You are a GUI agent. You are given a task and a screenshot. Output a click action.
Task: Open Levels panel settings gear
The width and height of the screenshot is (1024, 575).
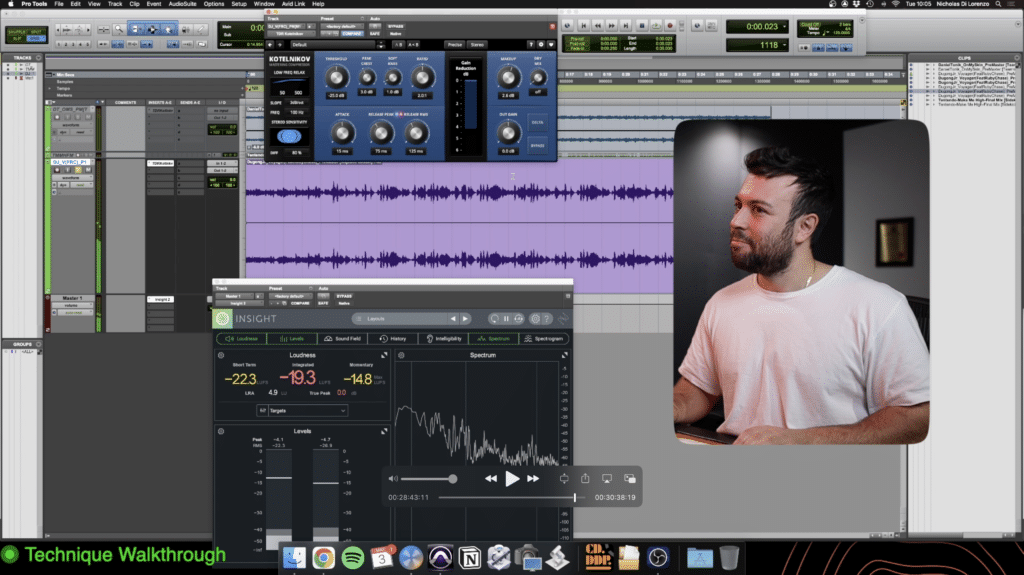221,431
